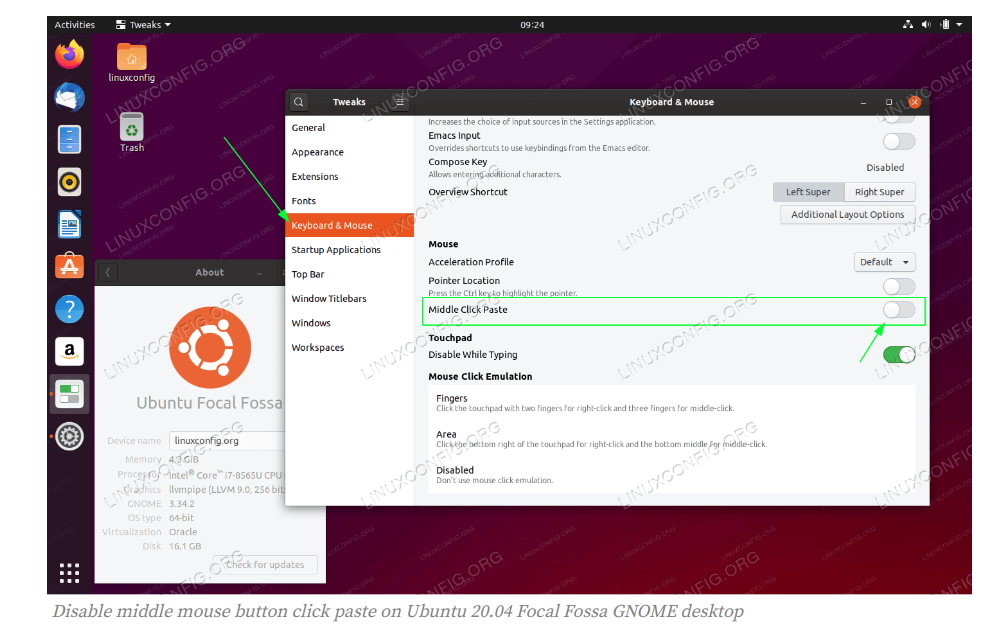Select Windows in Tweaks sidebar
Image resolution: width=995 pixels, height=631 pixels.
(x=350, y=323)
